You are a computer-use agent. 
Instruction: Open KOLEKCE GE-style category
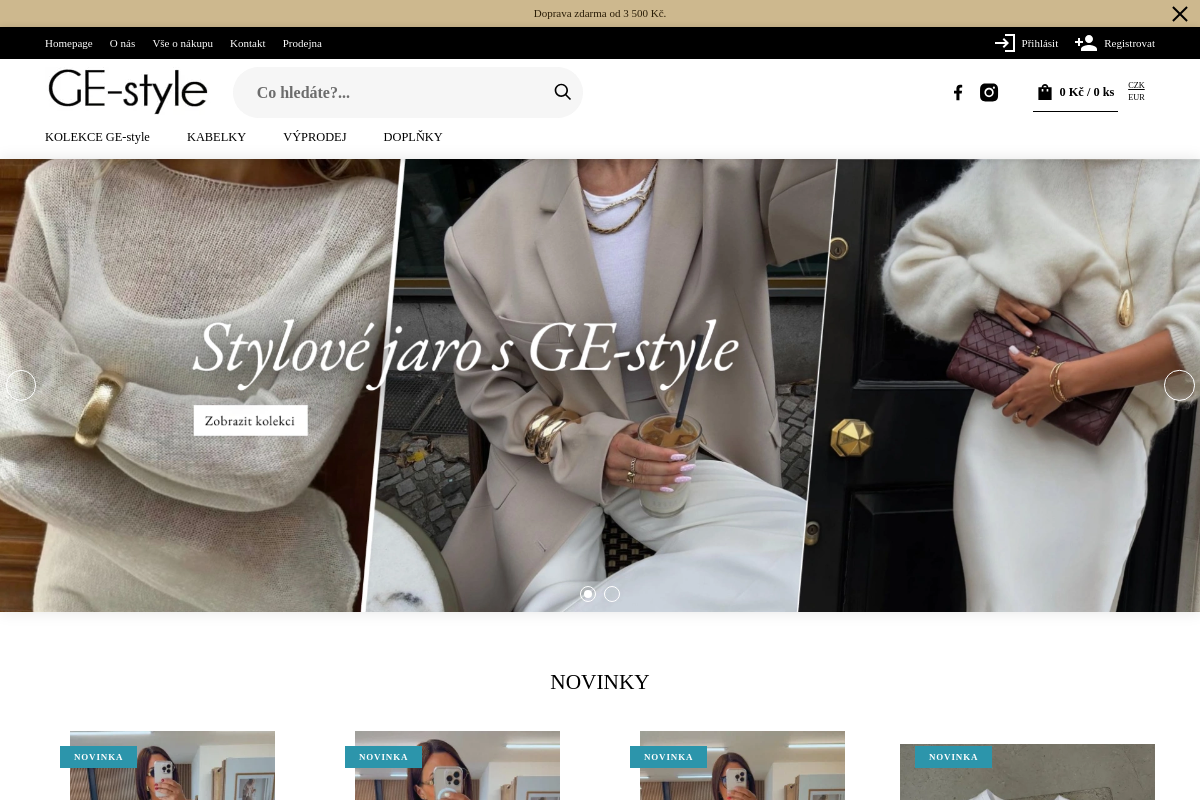97,137
